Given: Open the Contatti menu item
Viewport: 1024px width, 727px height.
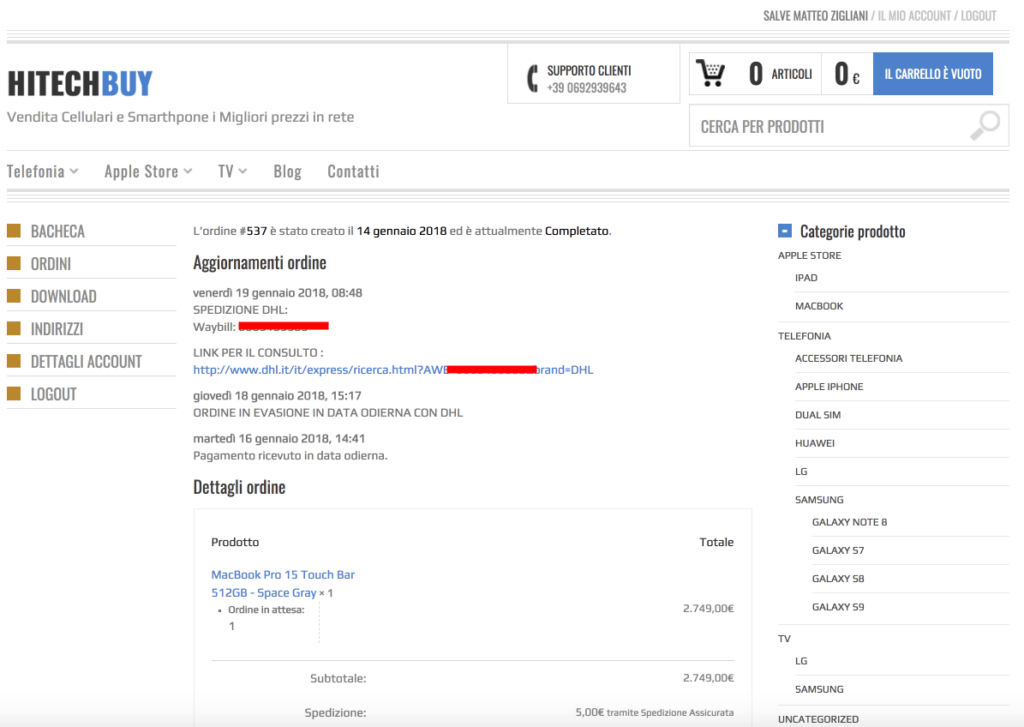Looking at the screenshot, I should point(353,171).
